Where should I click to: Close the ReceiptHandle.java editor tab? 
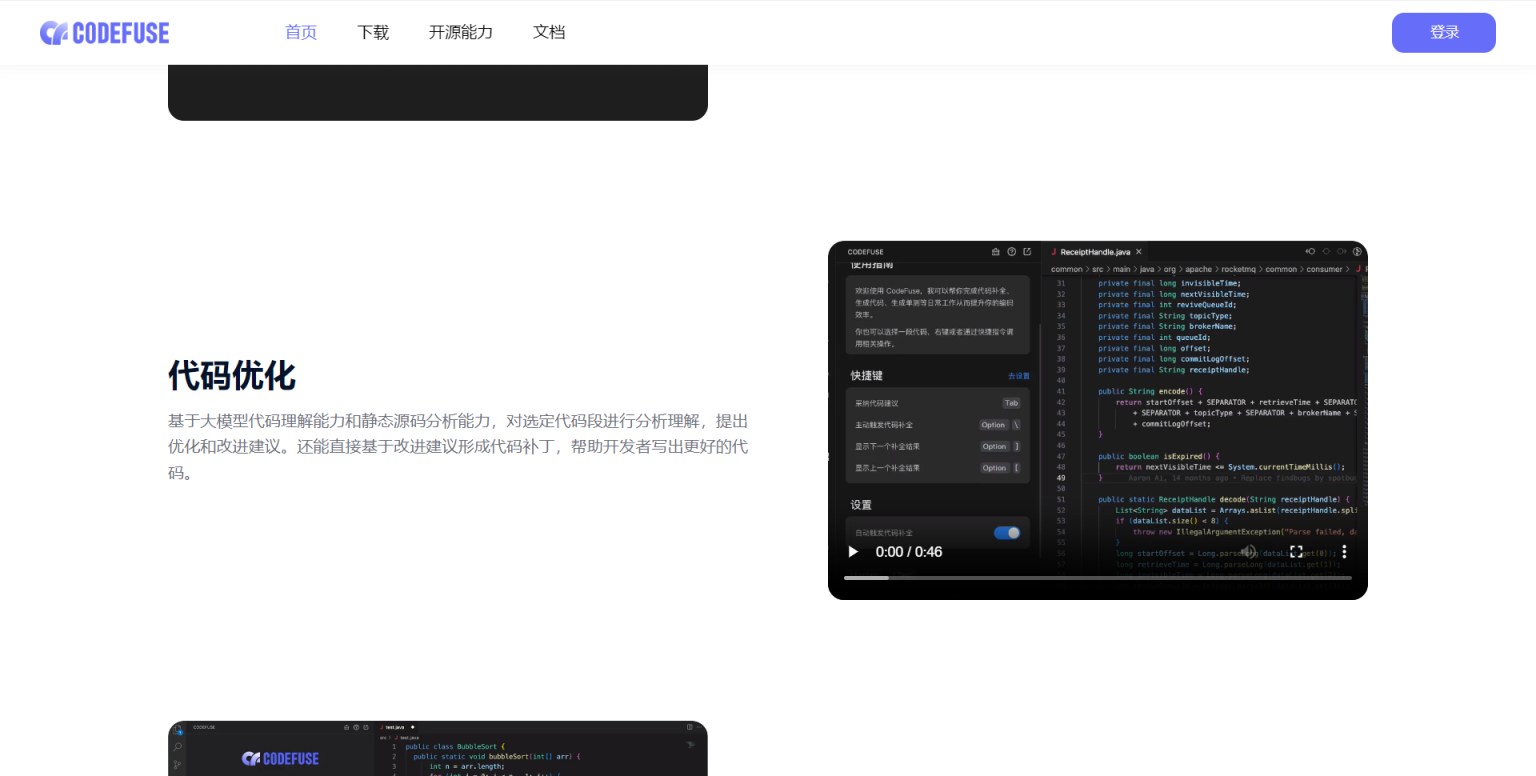click(x=1139, y=252)
